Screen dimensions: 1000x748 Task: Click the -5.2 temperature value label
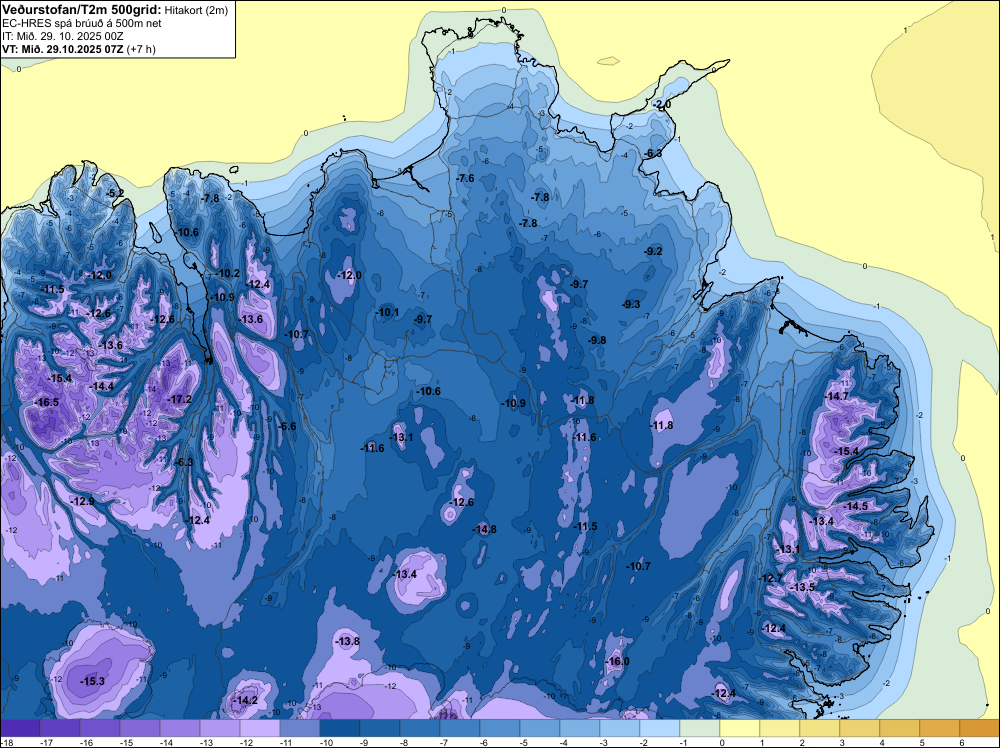pos(115,193)
